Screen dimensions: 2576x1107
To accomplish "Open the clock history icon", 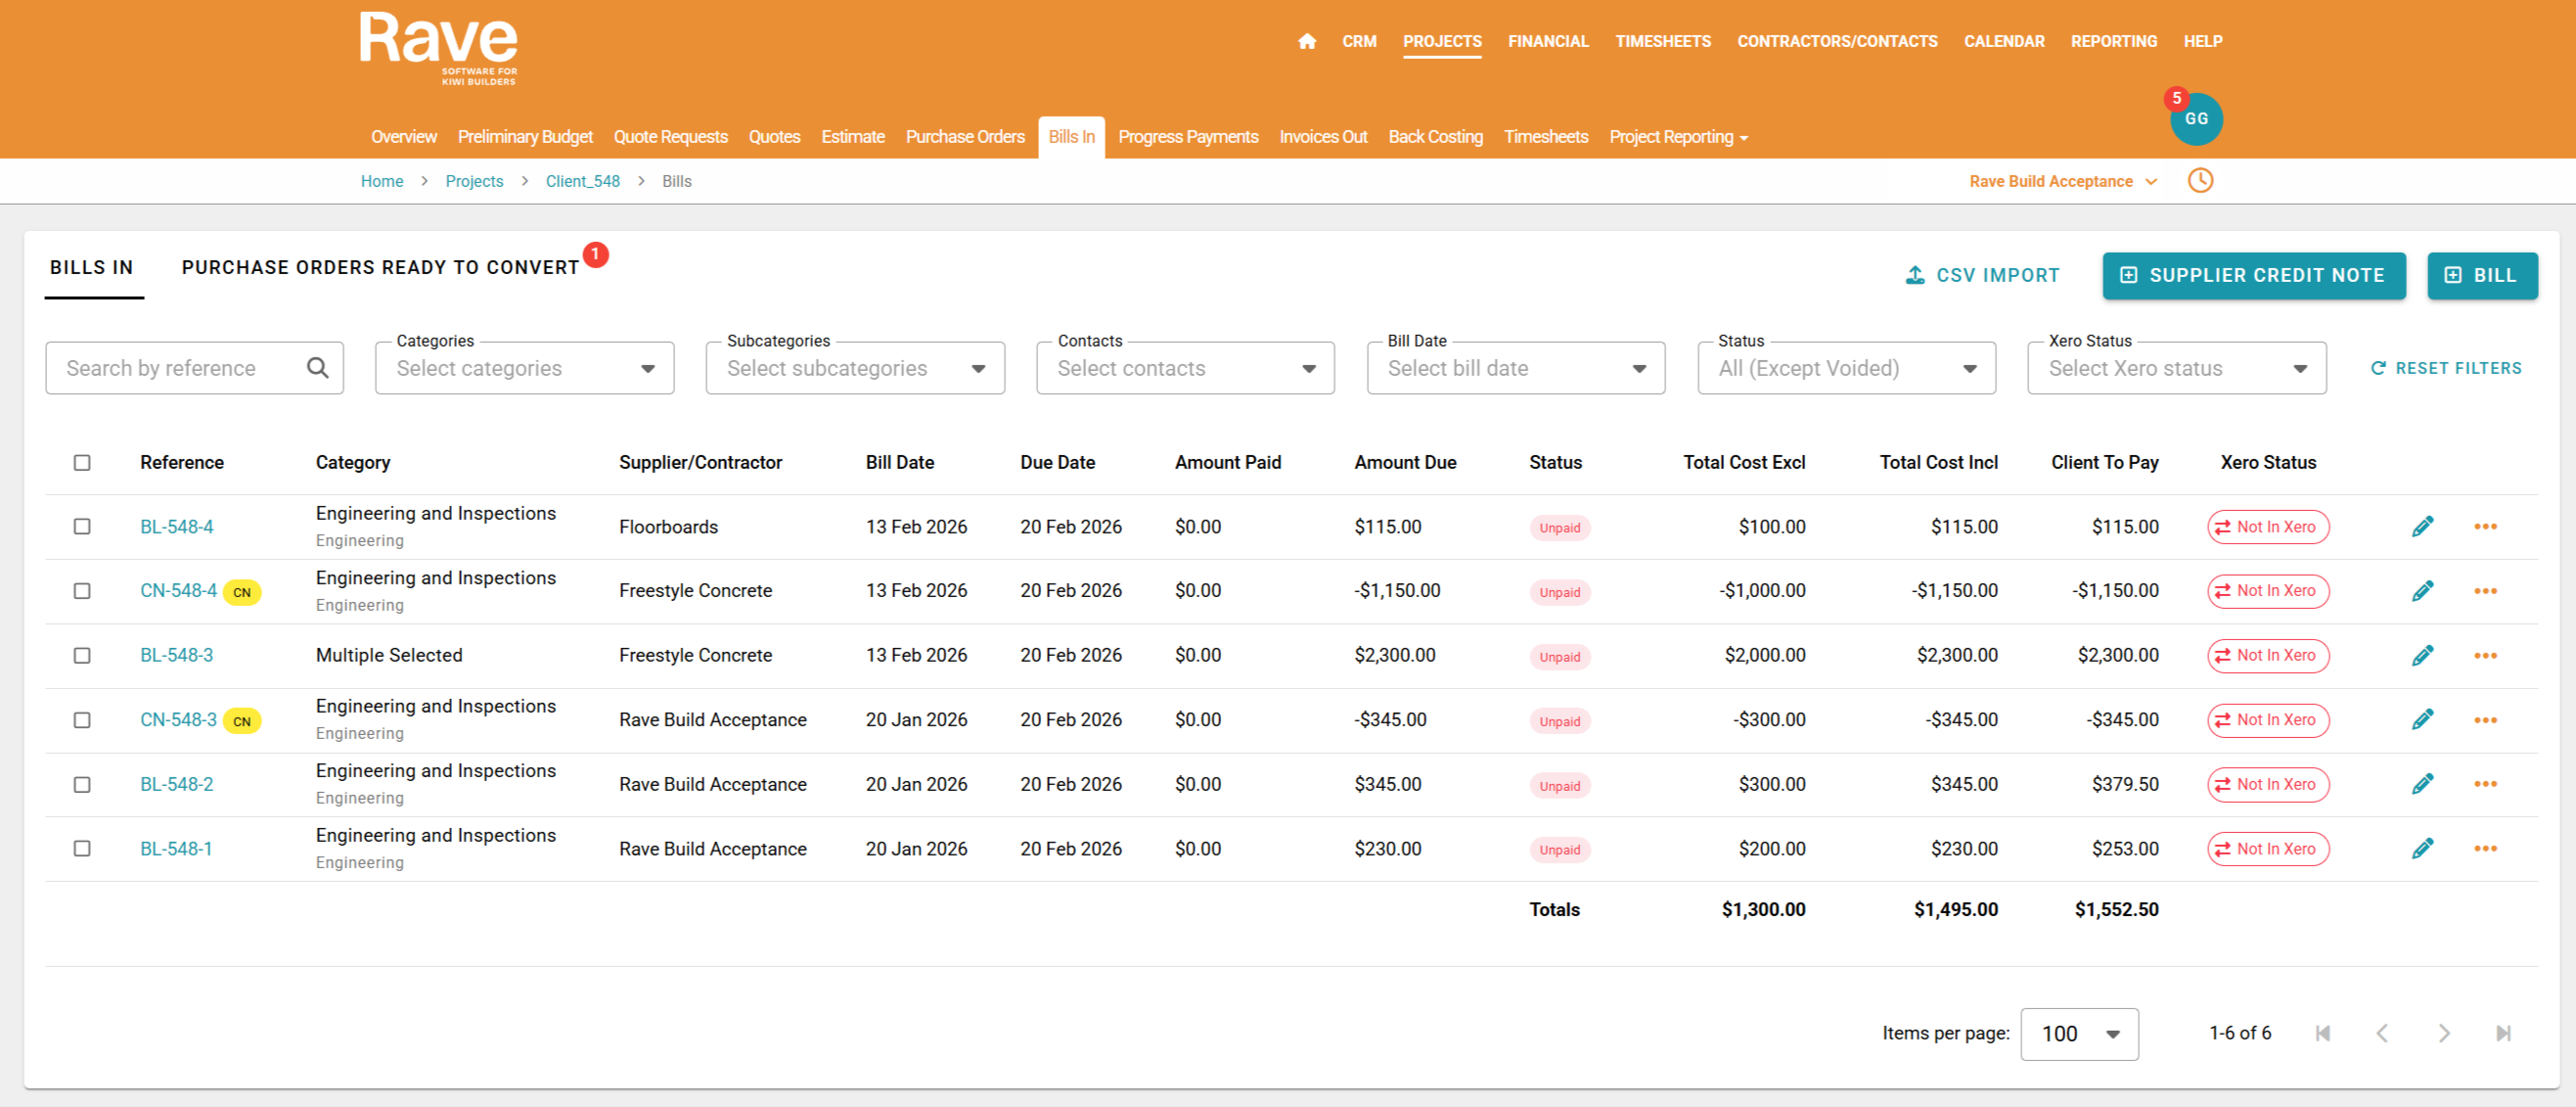I will click(x=2200, y=181).
